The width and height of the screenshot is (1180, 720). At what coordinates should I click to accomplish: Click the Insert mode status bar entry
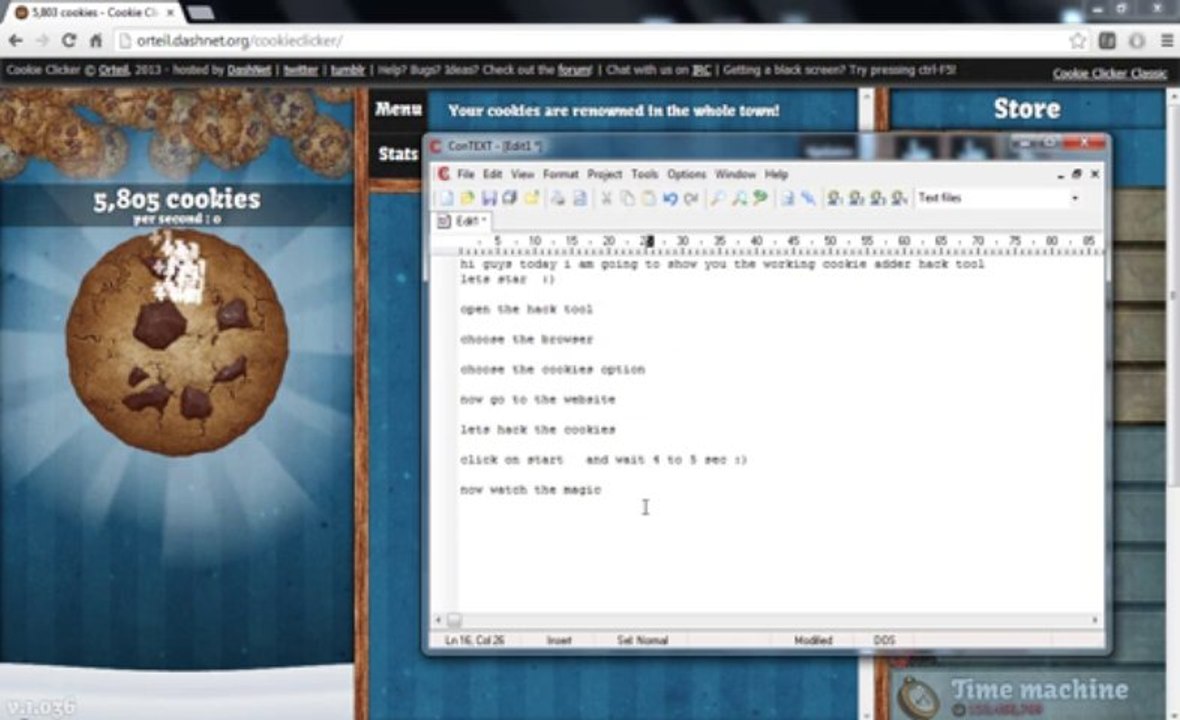(x=559, y=640)
